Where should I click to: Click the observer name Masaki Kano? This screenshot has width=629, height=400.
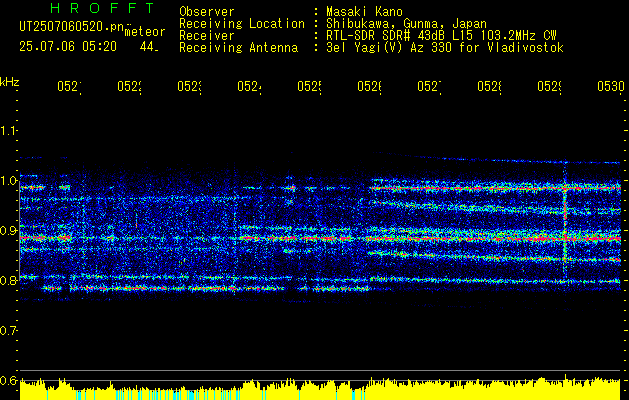point(364,12)
